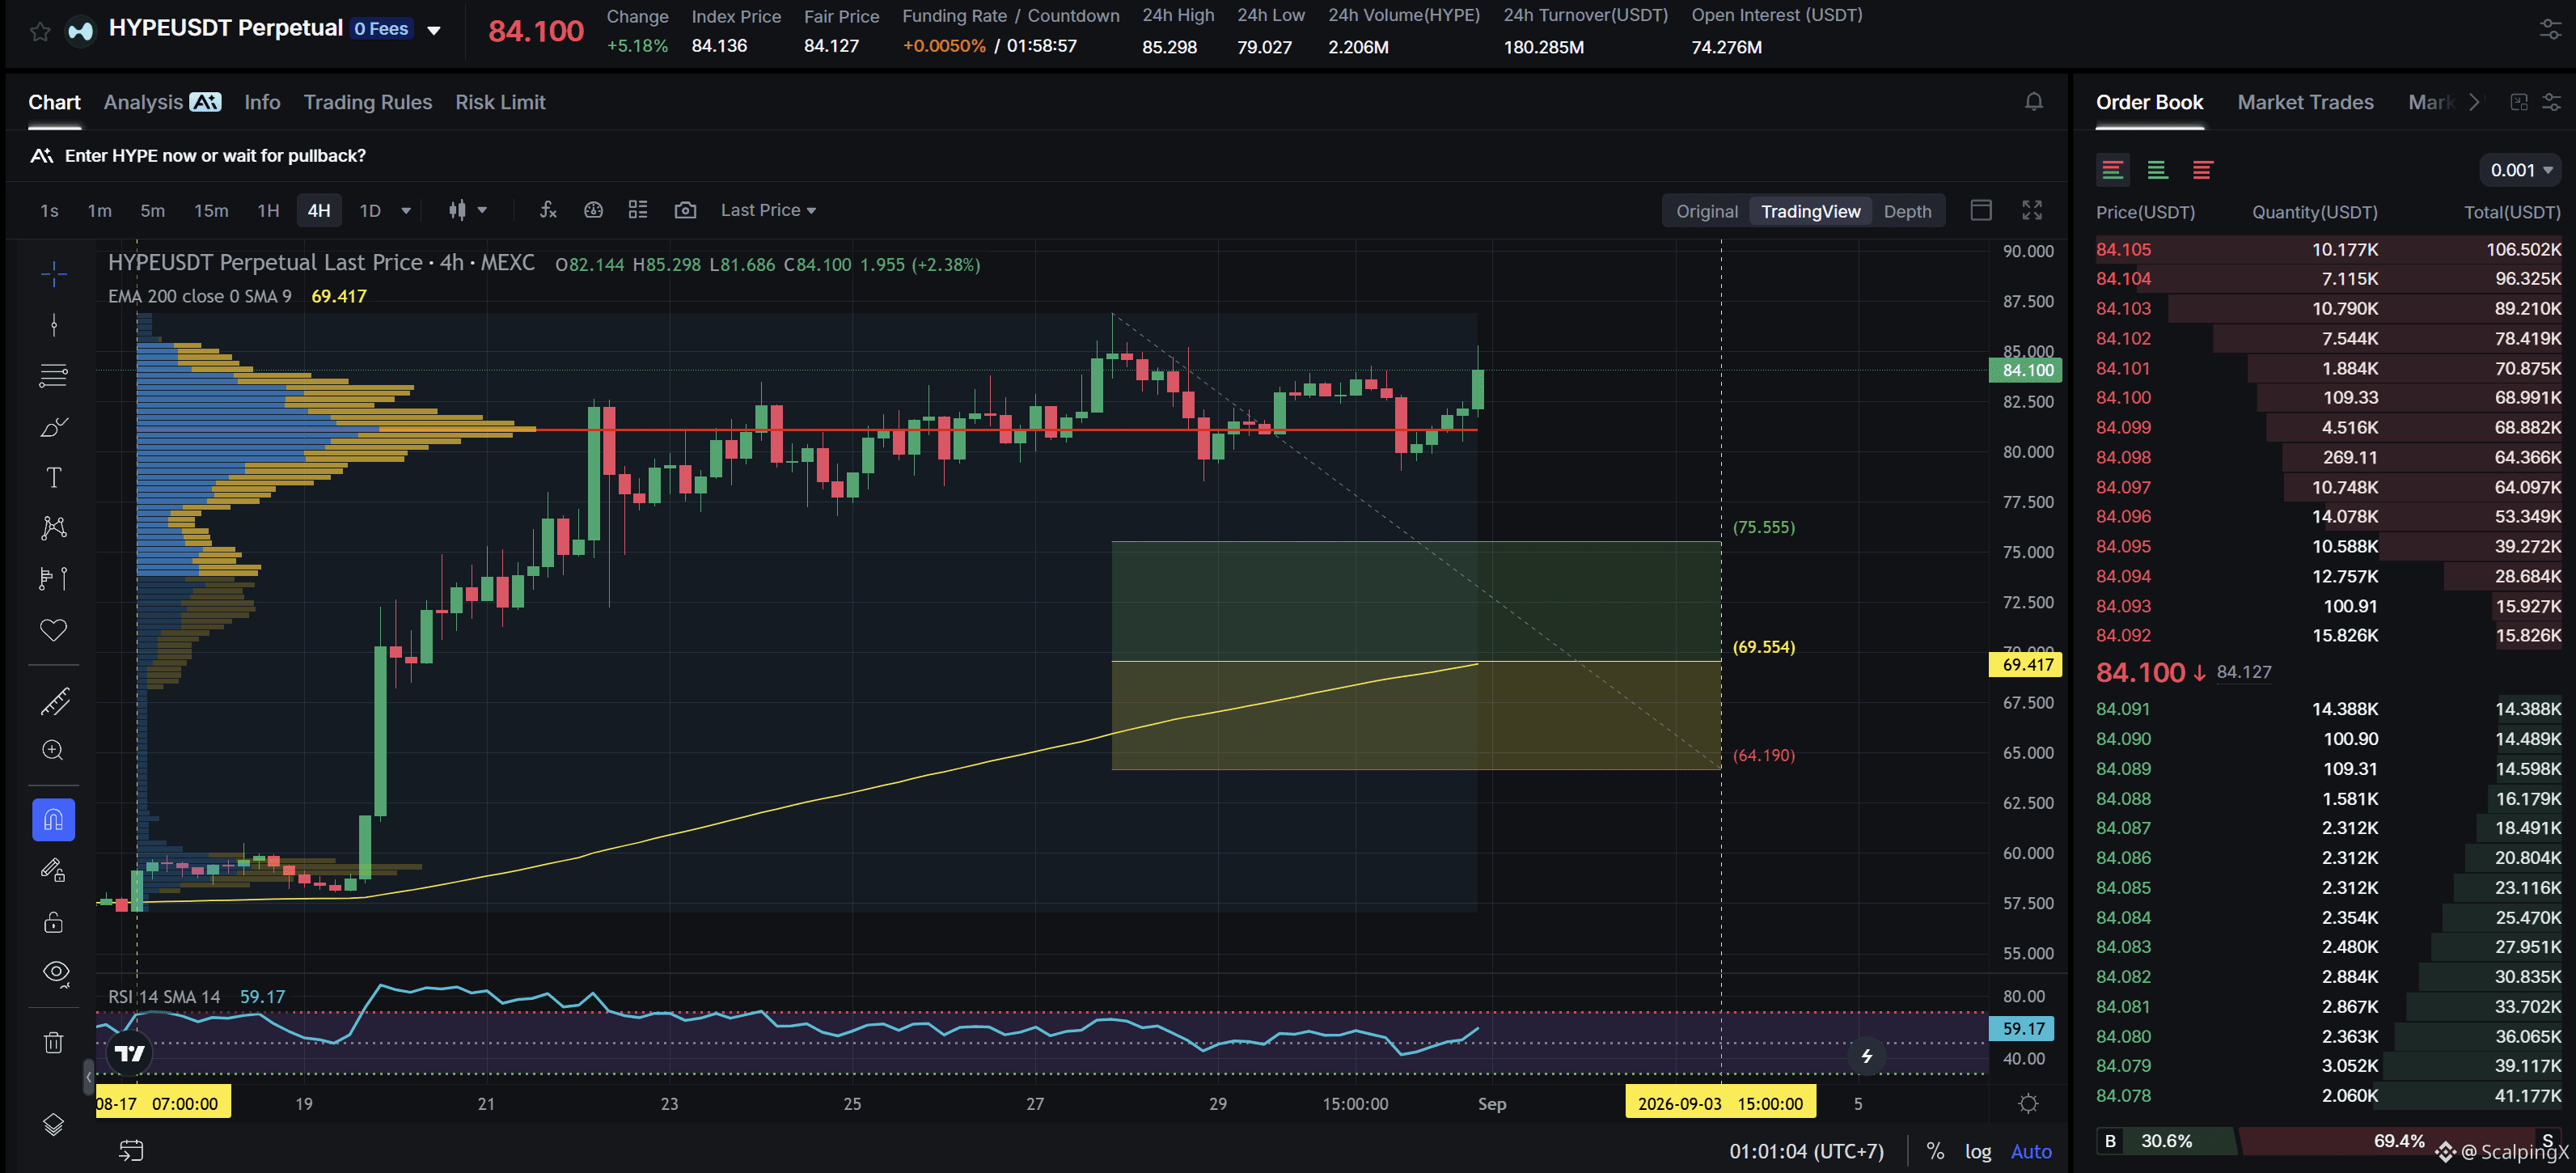This screenshot has width=2576, height=1173.
Task: Select the brush drawing tool
Action: click(x=54, y=427)
